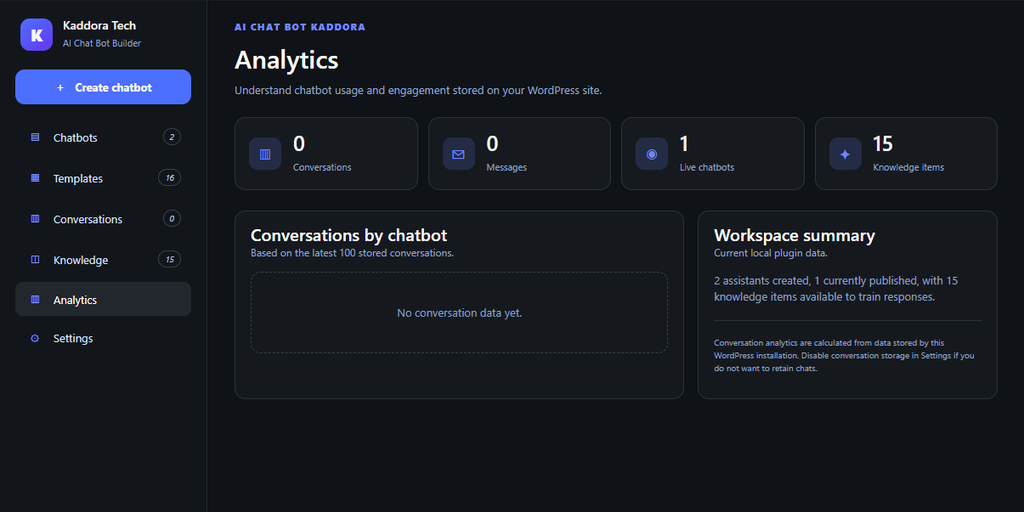The width and height of the screenshot is (1024, 512).
Task: Click the 15 knowledge items value
Action: [883, 144]
